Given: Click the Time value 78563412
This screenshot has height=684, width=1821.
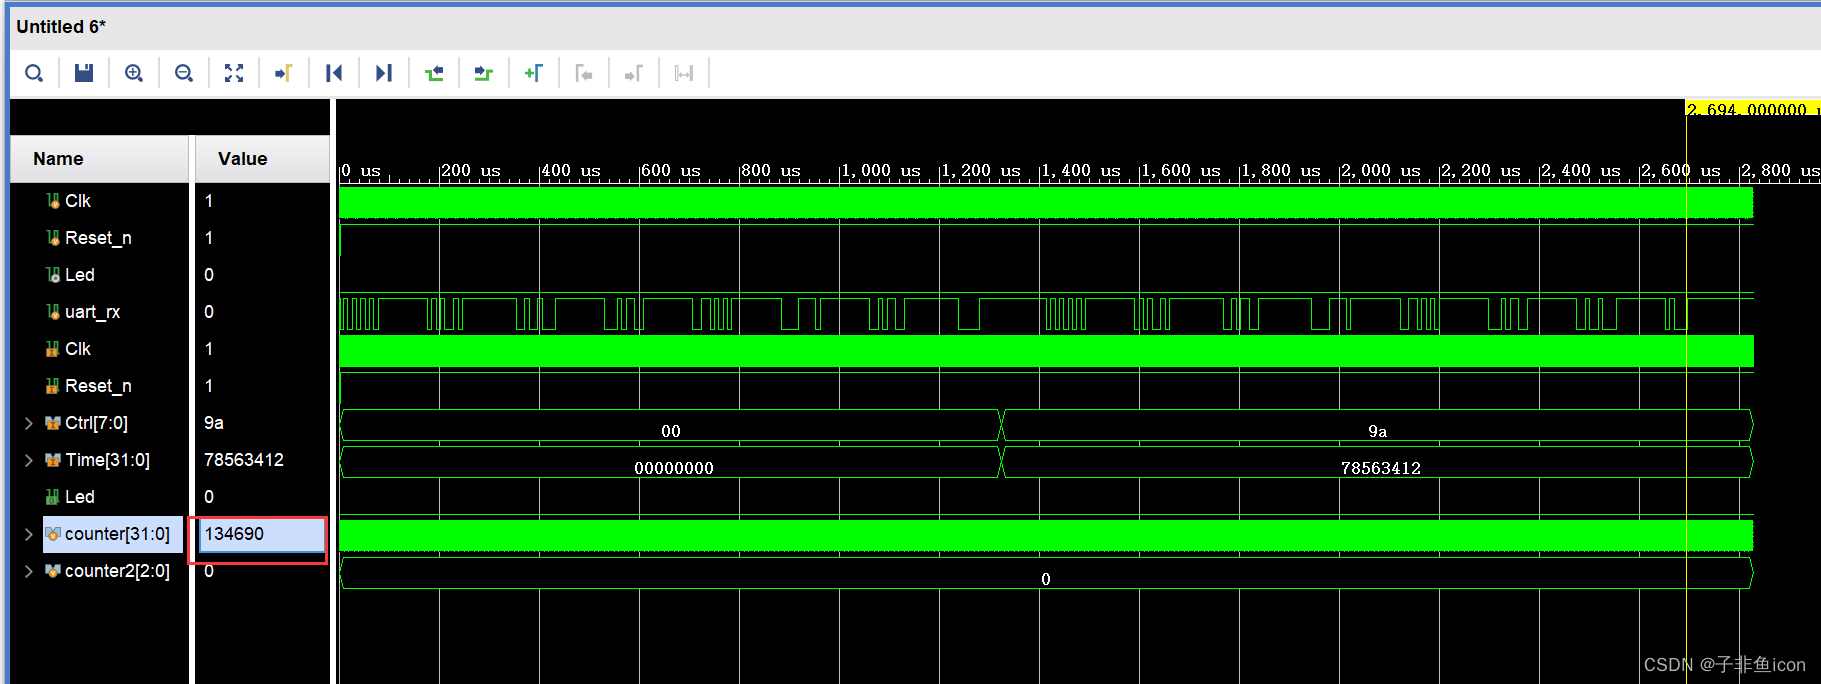Looking at the screenshot, I should [244, 460].
